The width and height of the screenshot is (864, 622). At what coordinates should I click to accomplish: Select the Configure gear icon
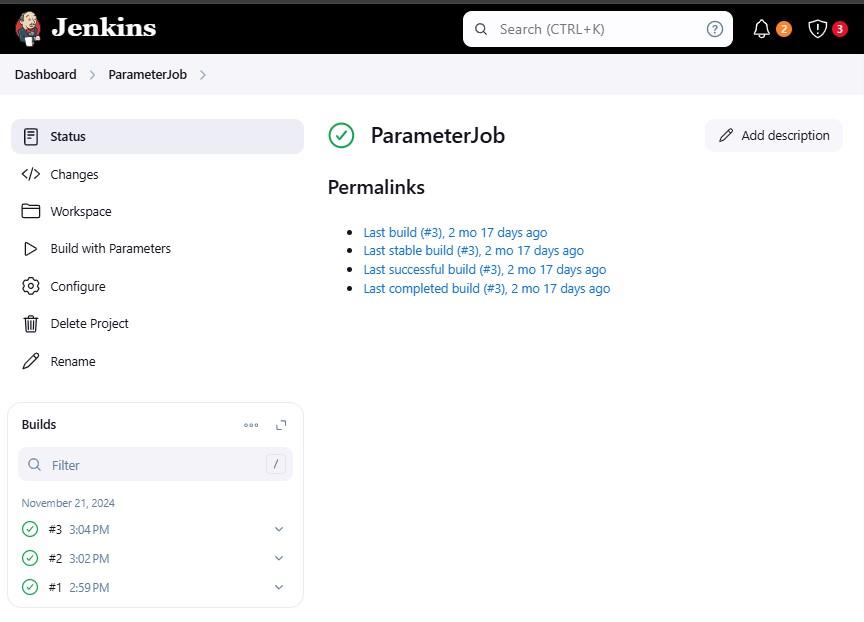(x=31, y=286)
